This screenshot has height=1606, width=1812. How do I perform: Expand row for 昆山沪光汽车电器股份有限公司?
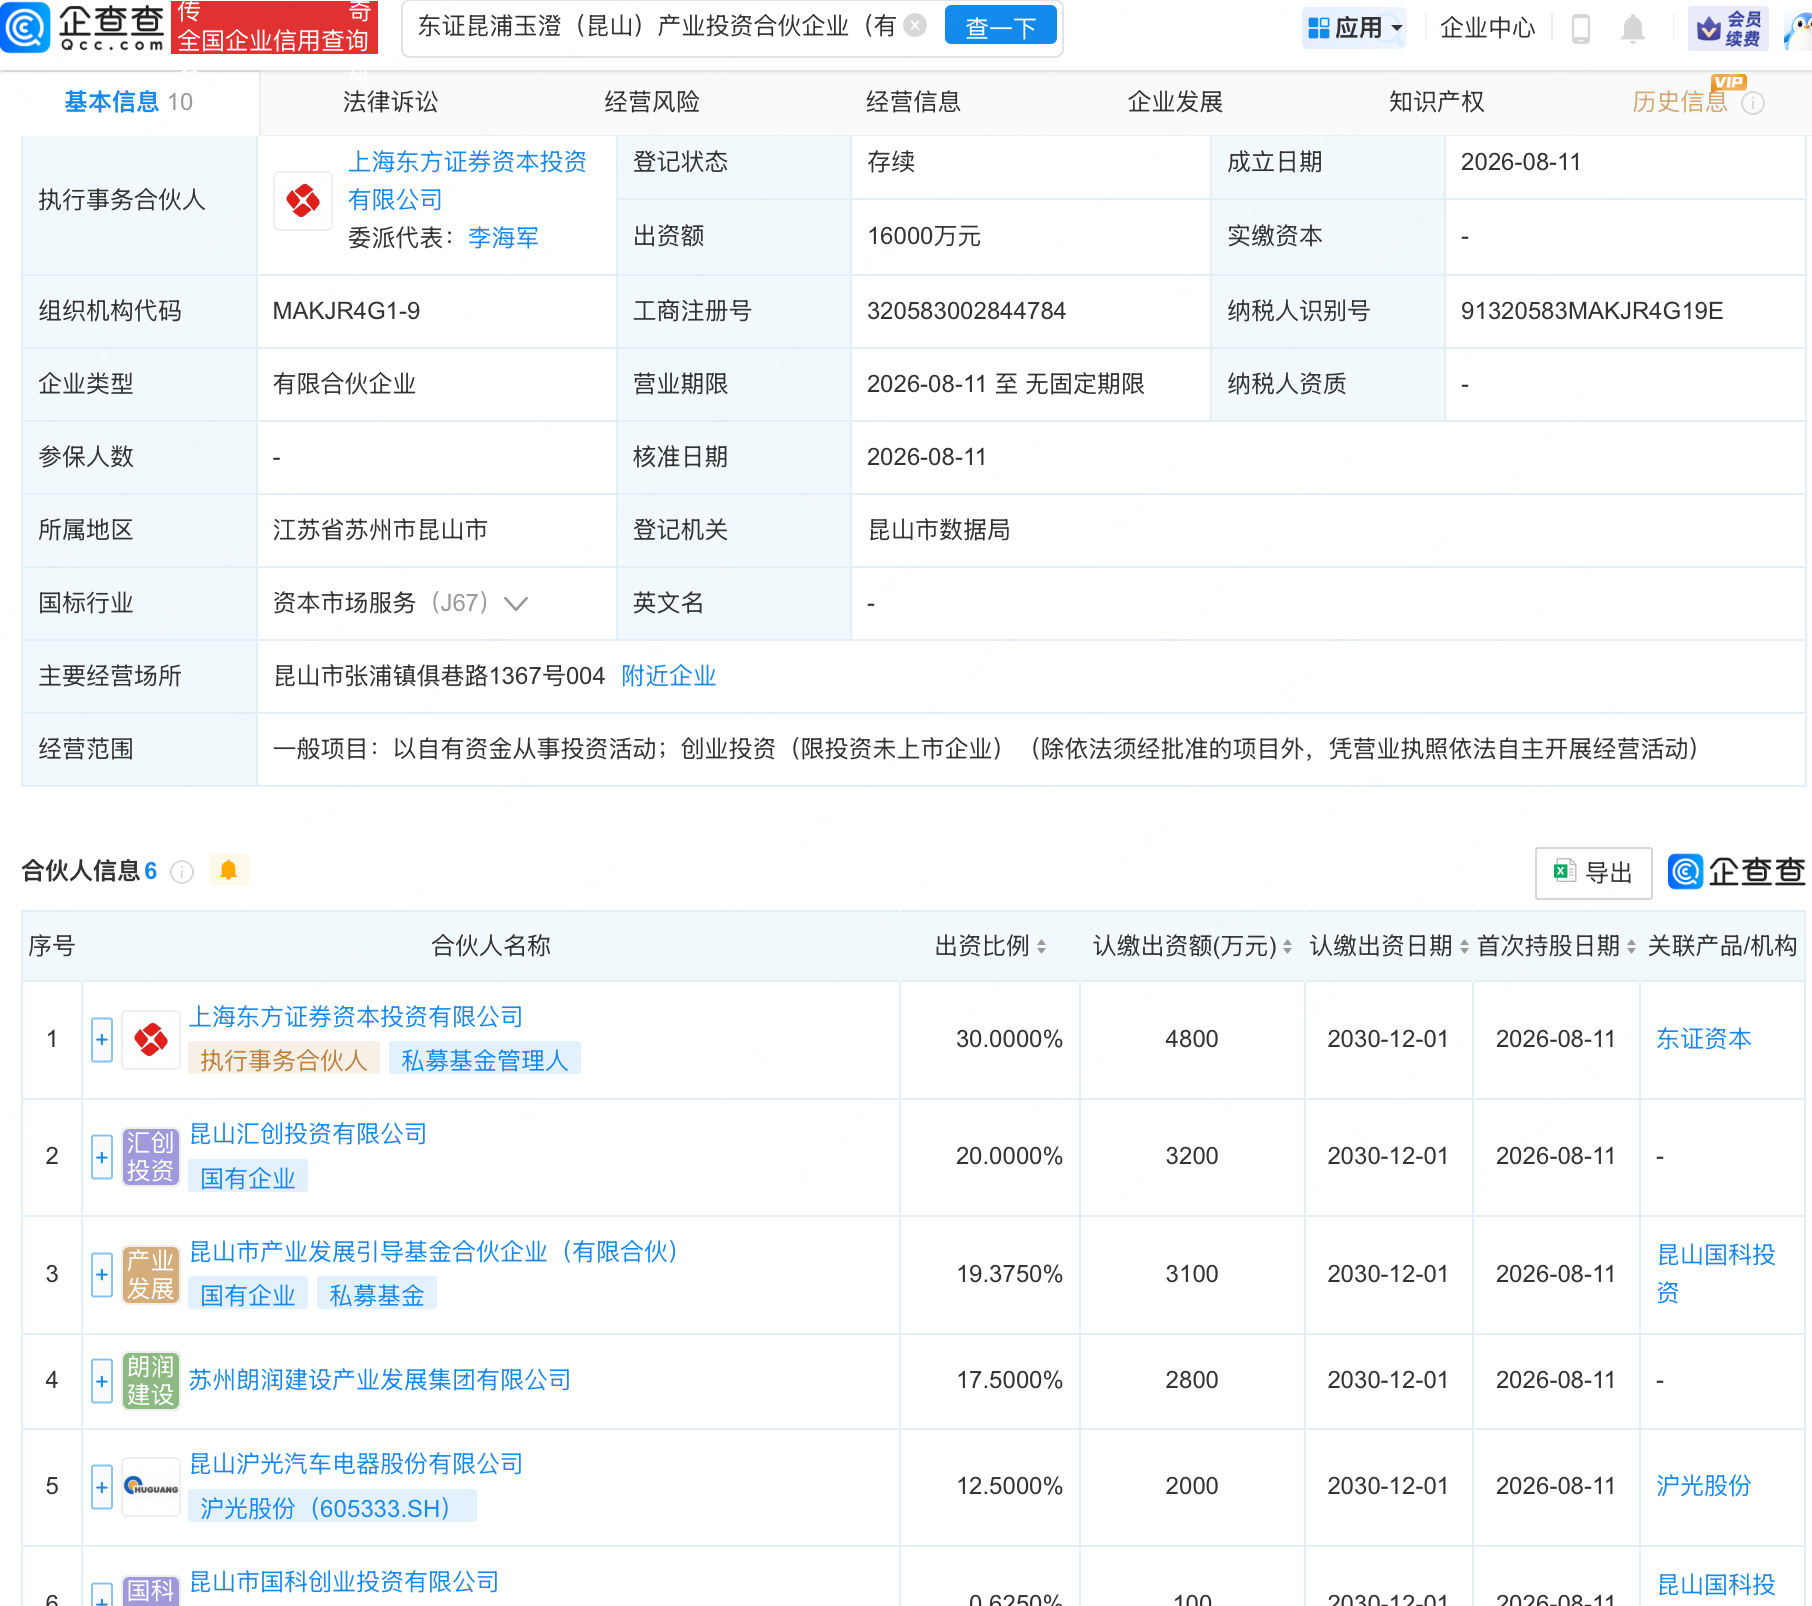[102, 1487]
